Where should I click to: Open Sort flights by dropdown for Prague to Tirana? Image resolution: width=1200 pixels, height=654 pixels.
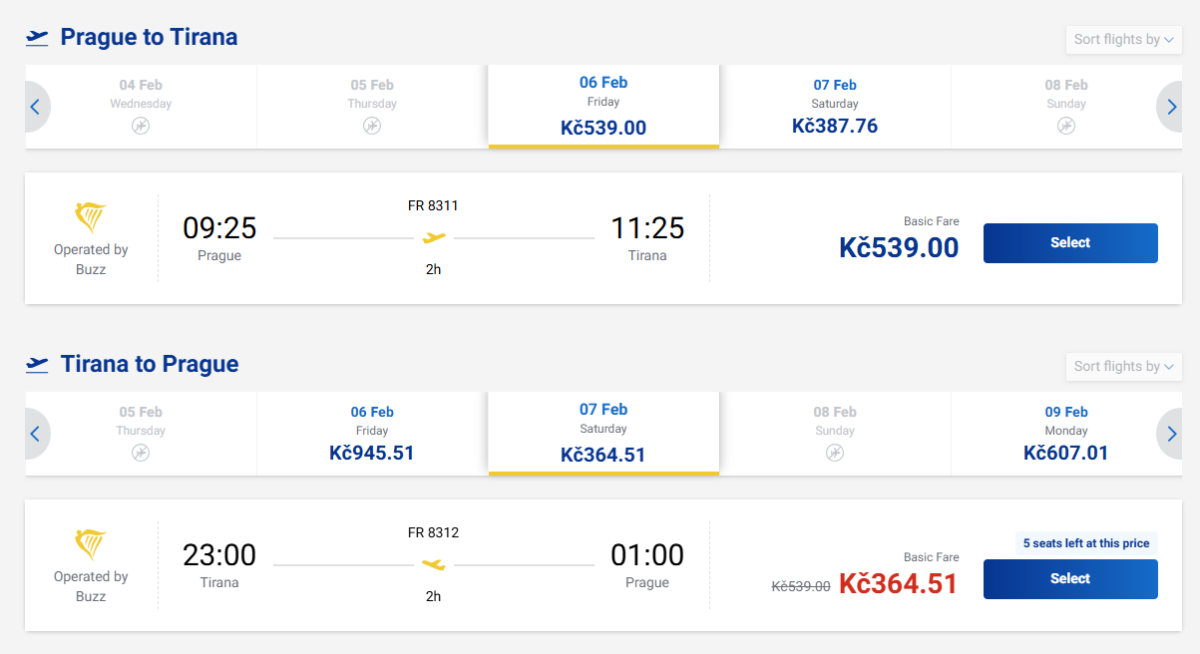tap(1123, 40)
